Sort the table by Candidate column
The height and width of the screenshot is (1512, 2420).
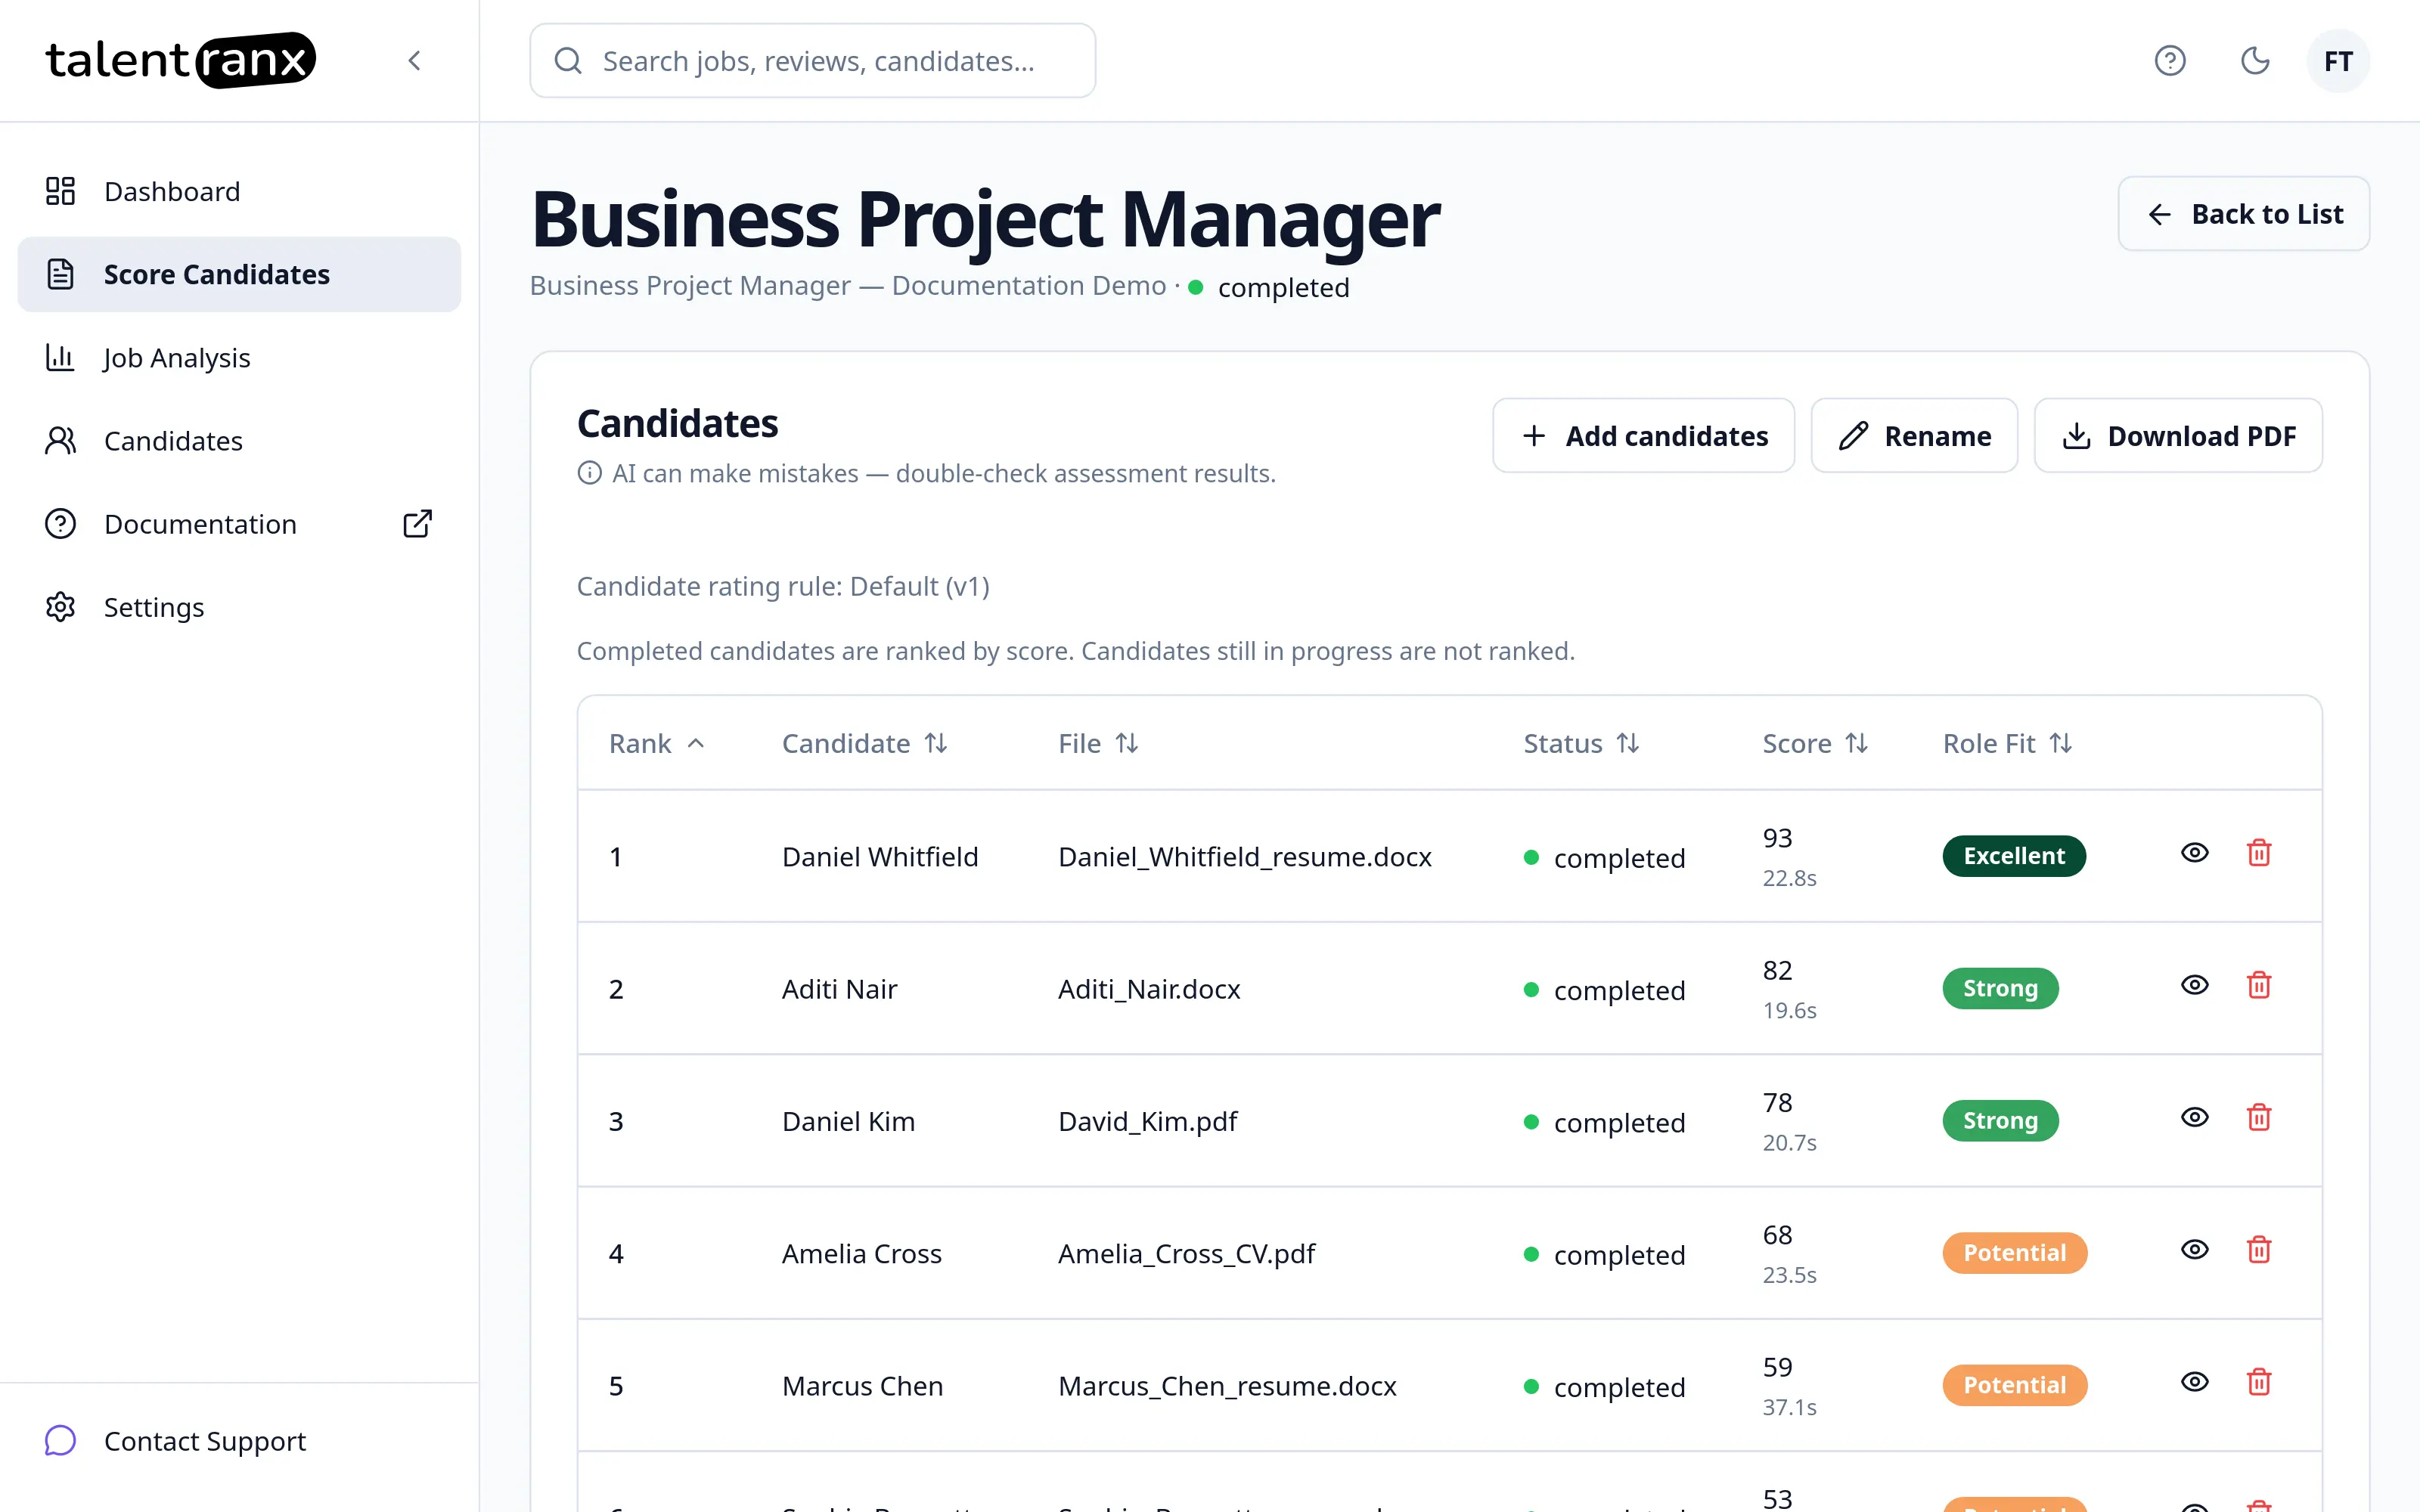[865, 744]
